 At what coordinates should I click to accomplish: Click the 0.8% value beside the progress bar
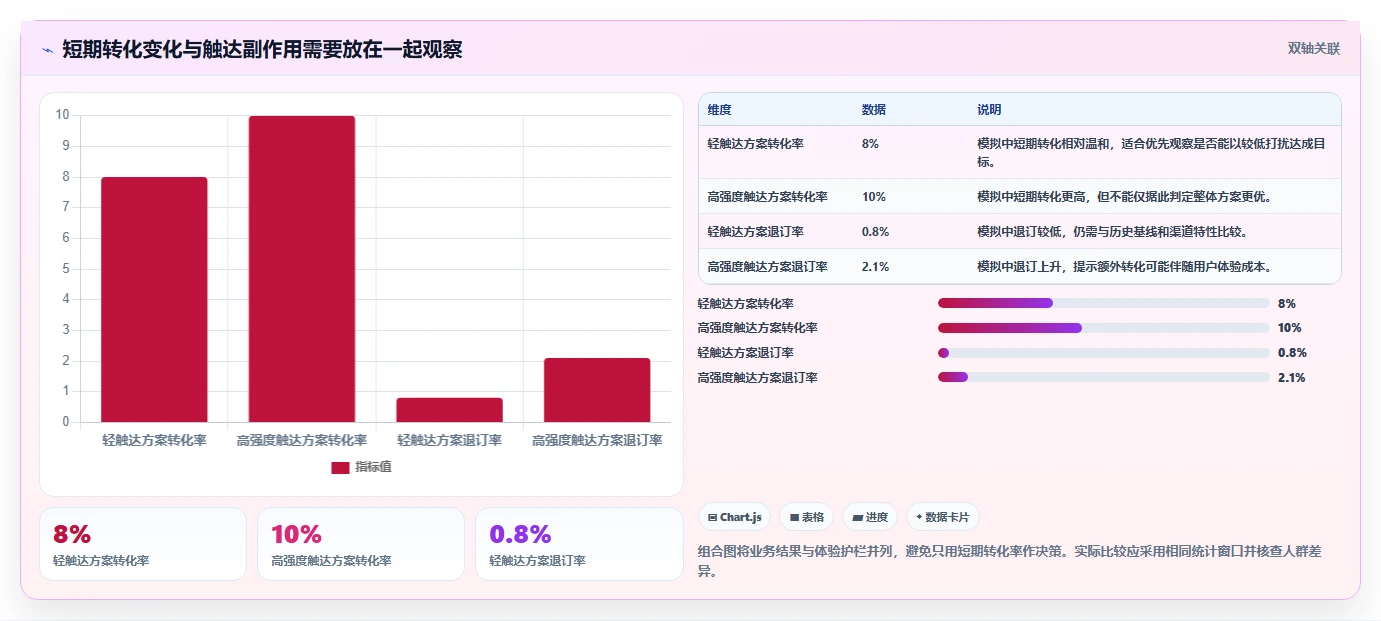coord(1292,353)
